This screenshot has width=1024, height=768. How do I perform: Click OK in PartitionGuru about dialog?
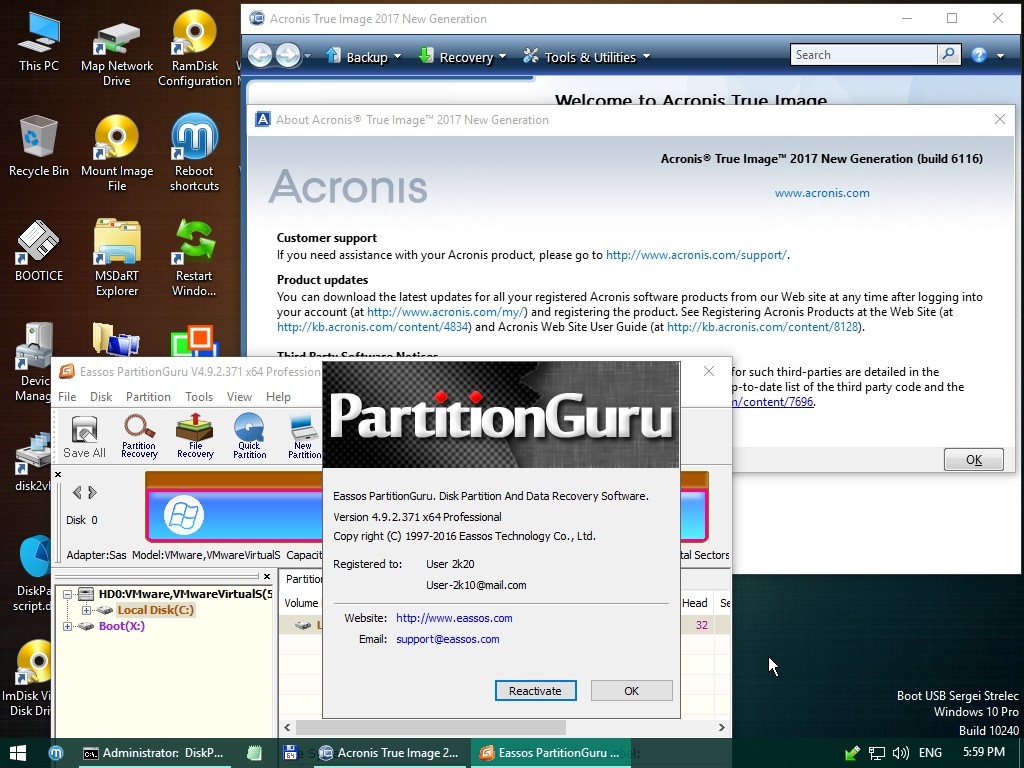(x=632, y=691)
